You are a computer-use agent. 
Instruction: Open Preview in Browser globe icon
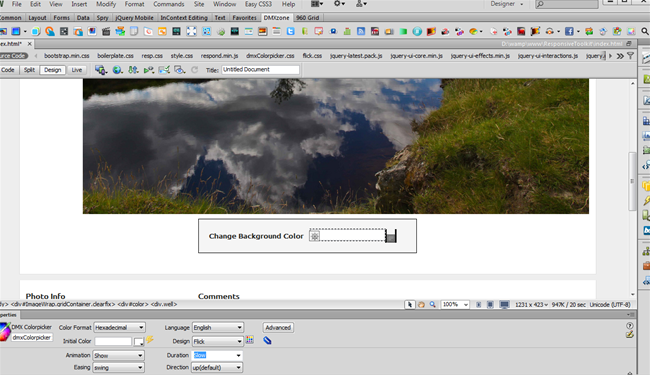click(x=117, y=70)
